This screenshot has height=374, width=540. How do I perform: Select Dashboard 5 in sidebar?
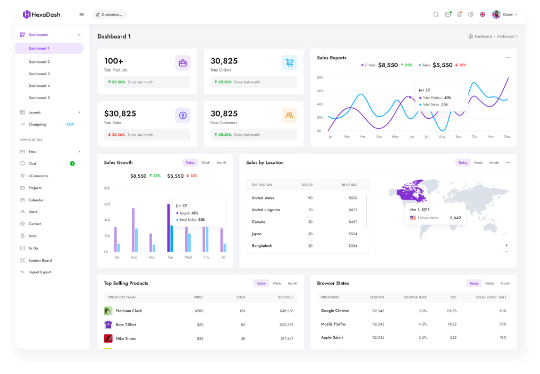39,98
